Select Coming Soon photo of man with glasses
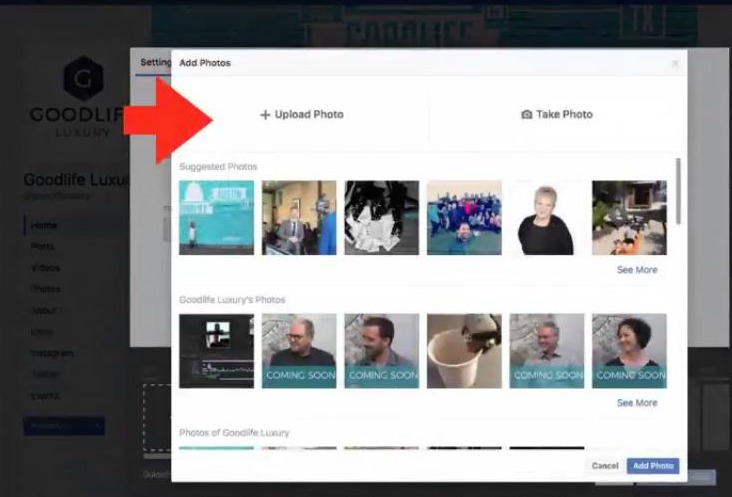 pyautogui.click(x=299, y=351)
